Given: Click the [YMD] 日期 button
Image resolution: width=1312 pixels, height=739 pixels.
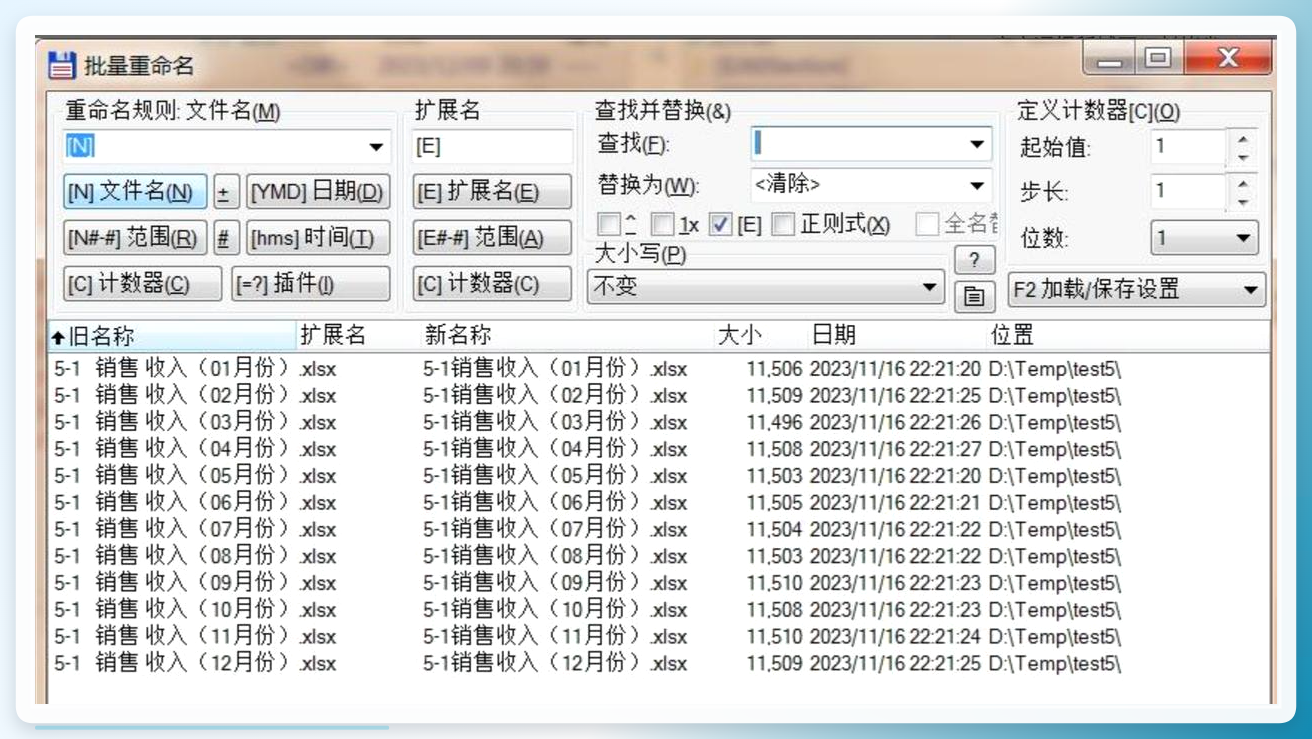Looking at the screenshot, I should [318, 191].
